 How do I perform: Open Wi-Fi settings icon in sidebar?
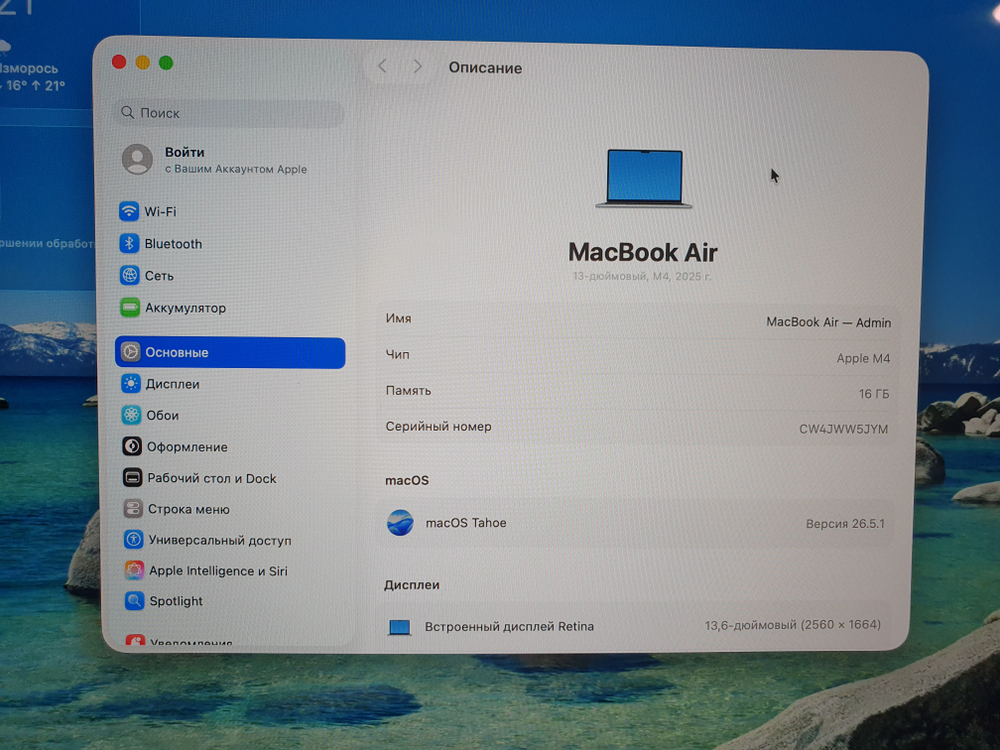point(129,210)
